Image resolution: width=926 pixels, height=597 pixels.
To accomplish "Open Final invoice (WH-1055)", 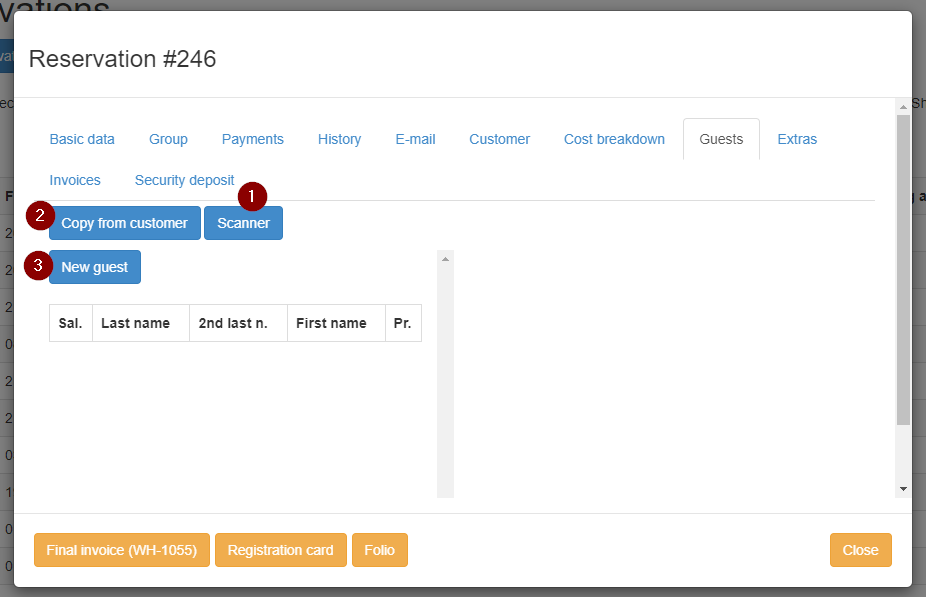I will [x=122, y=550].
